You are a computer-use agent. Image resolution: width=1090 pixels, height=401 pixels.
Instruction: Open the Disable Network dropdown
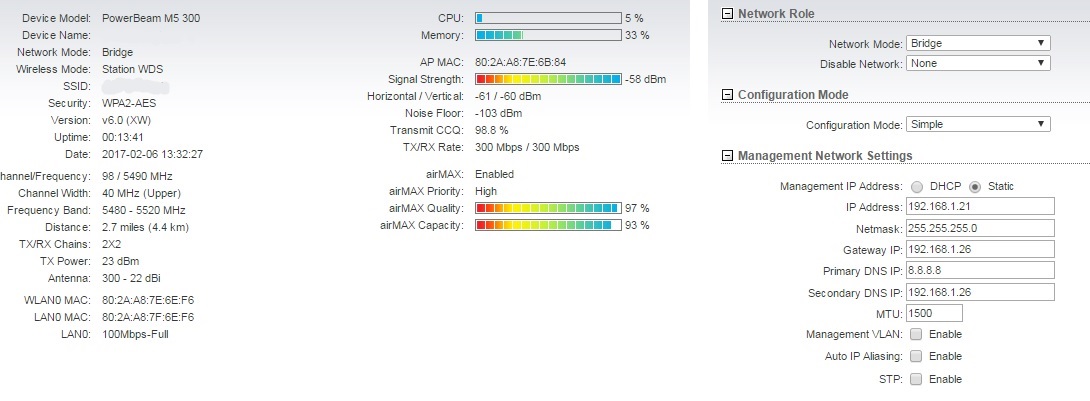click(x=978, y=63)
